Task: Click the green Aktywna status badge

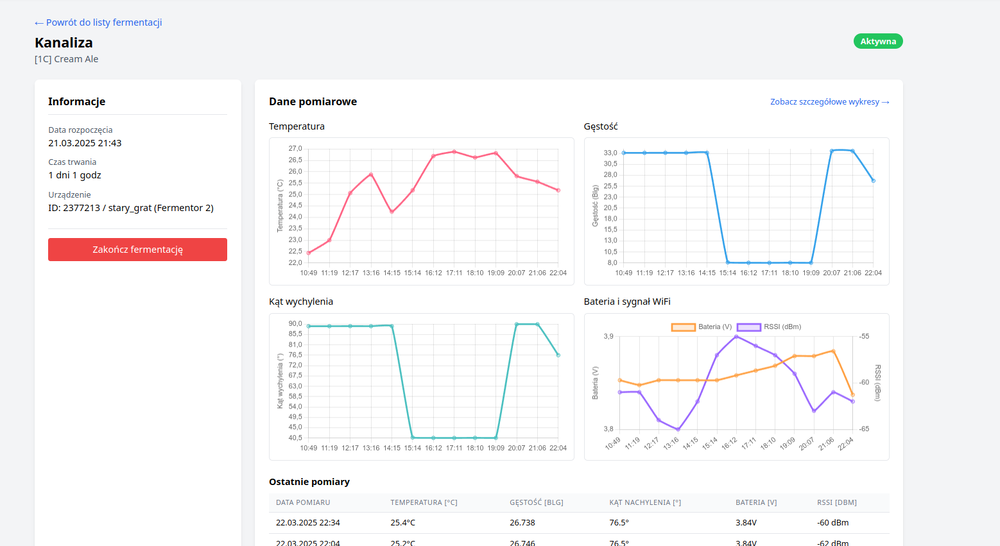Action: tap(878, 41)
